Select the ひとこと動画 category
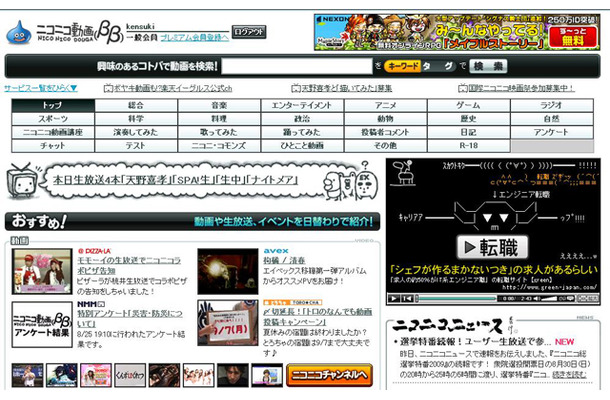Image resolution: width=610 pixels, height=400 pixels. 302,146
